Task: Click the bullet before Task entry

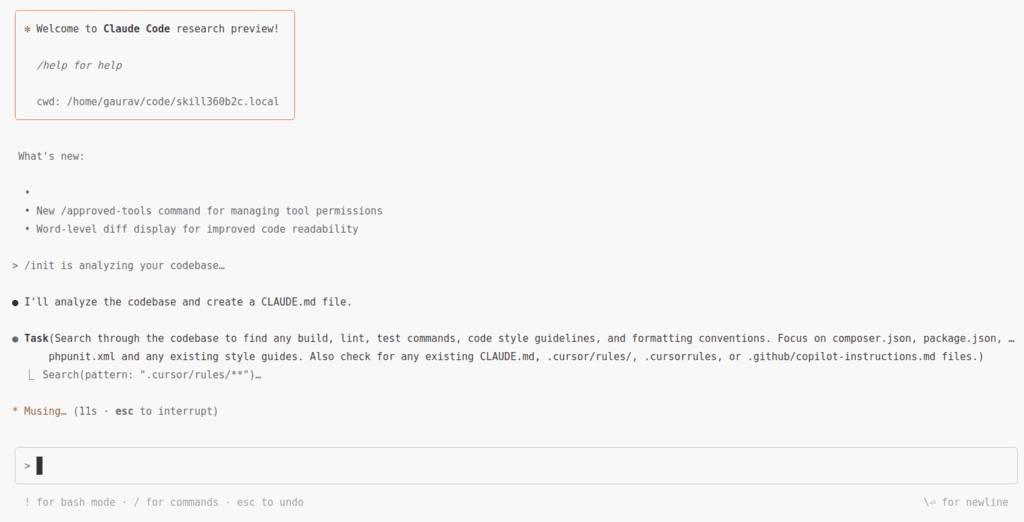Action: click(15, 339)
